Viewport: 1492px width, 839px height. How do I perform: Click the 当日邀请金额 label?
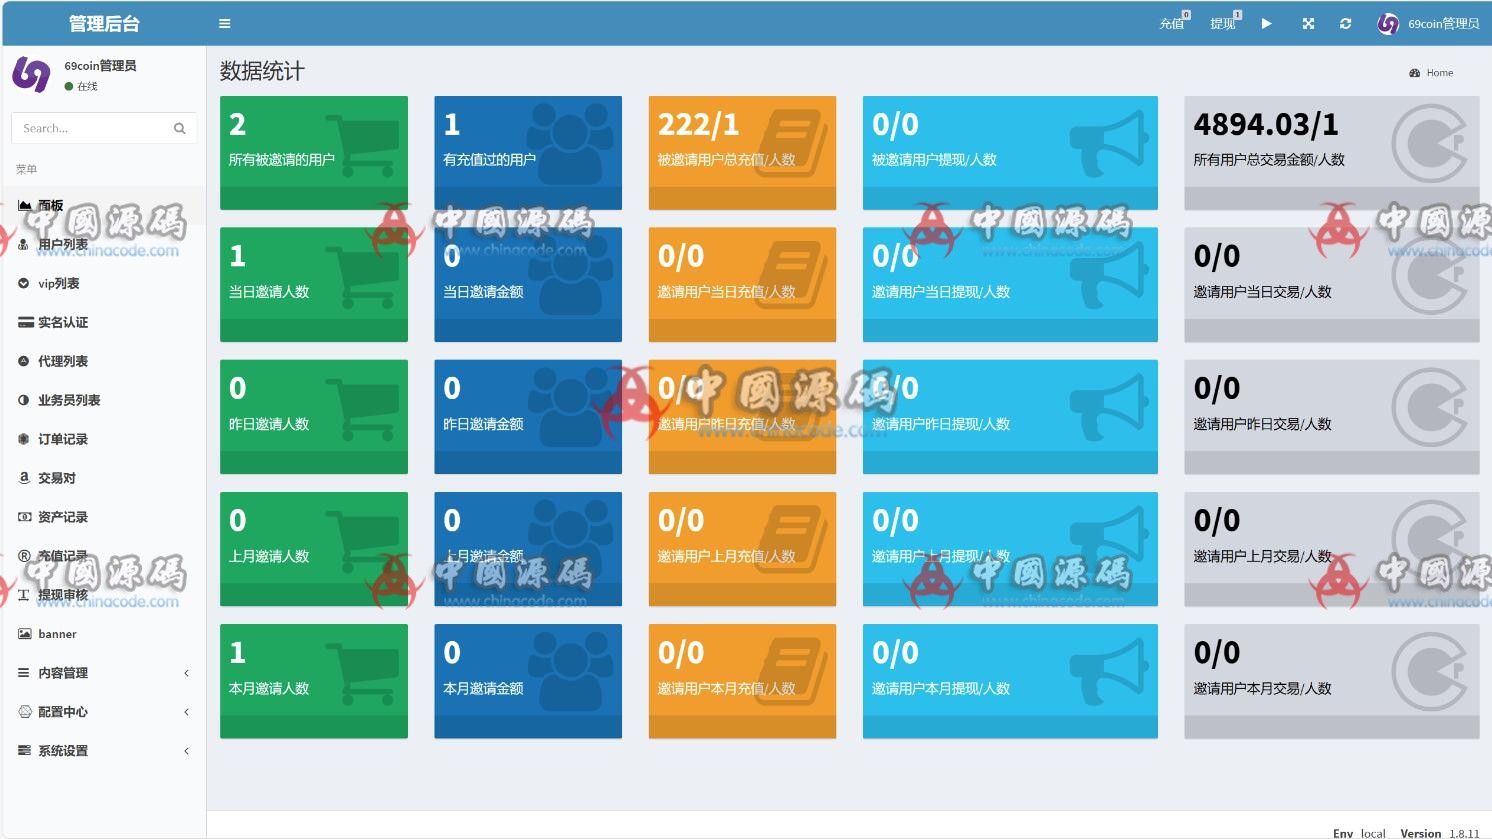(483, 292)
